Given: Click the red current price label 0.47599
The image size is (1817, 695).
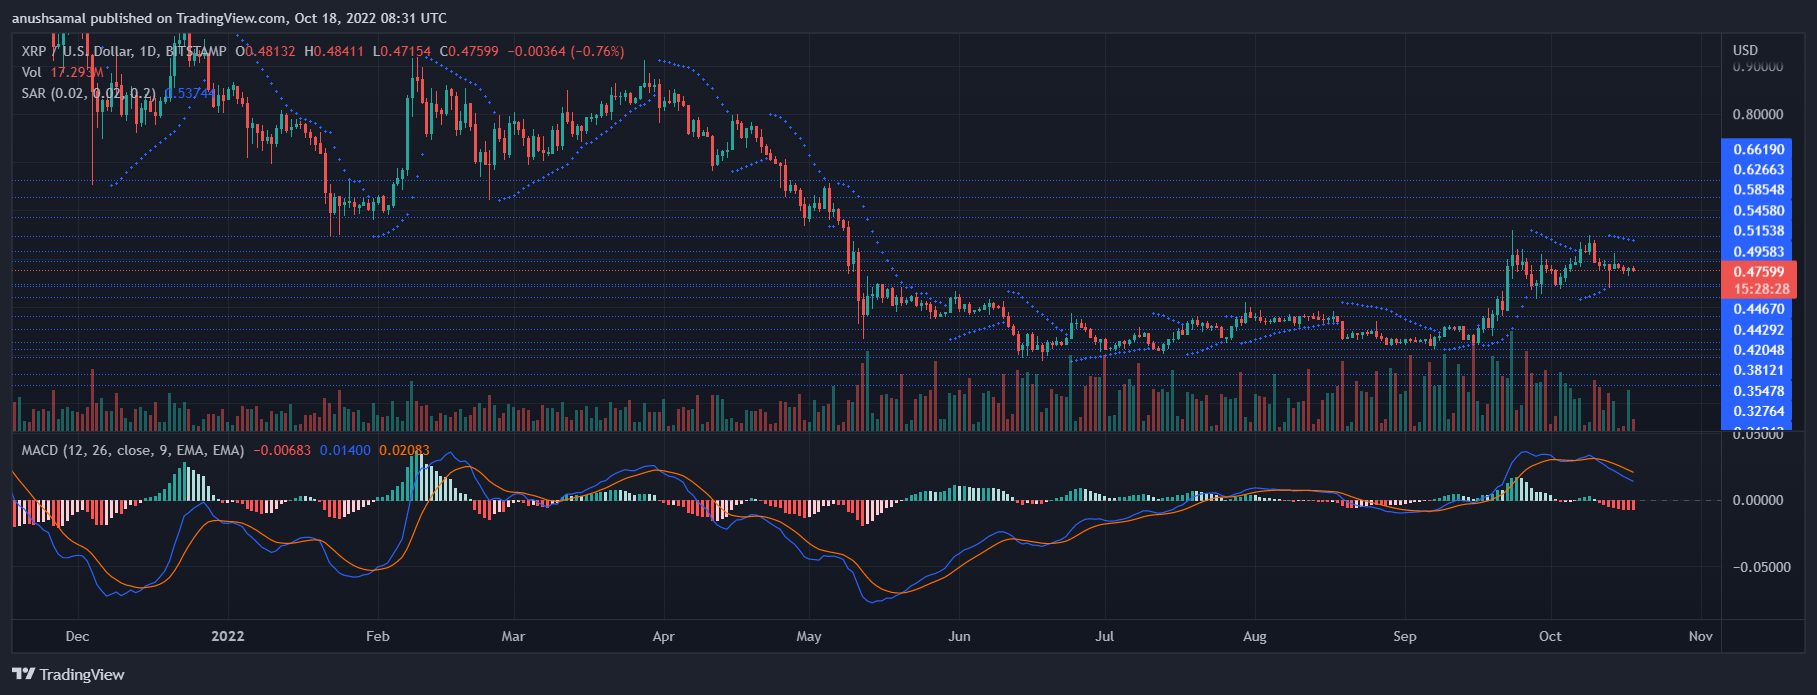Looking at the screenshot, I should pyautogui.click(x=1758, y=271).
